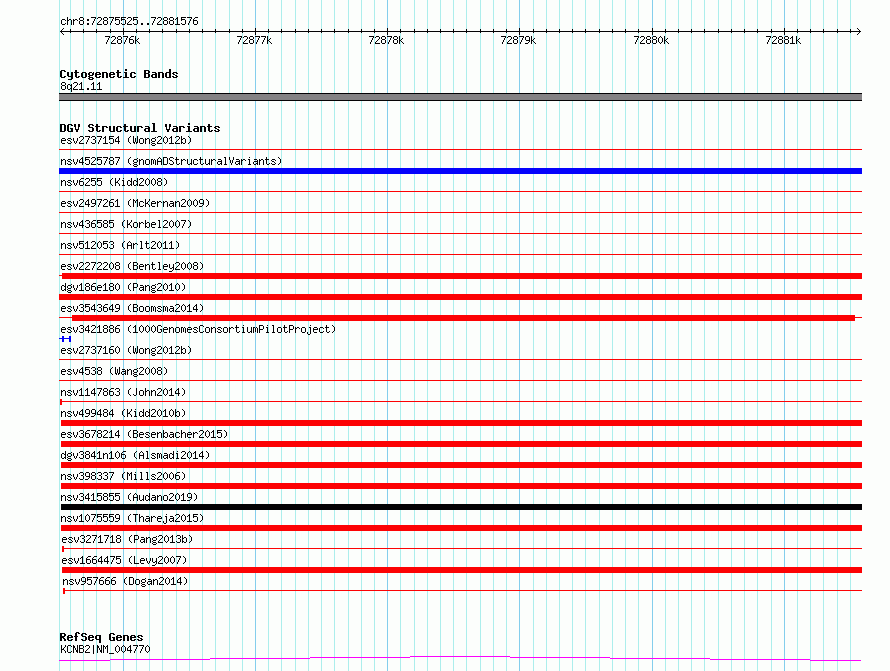Open variant nsv1147863 (John2014)
The width and height of the screenshot is (890, 671).
click(x=123, y=392)
